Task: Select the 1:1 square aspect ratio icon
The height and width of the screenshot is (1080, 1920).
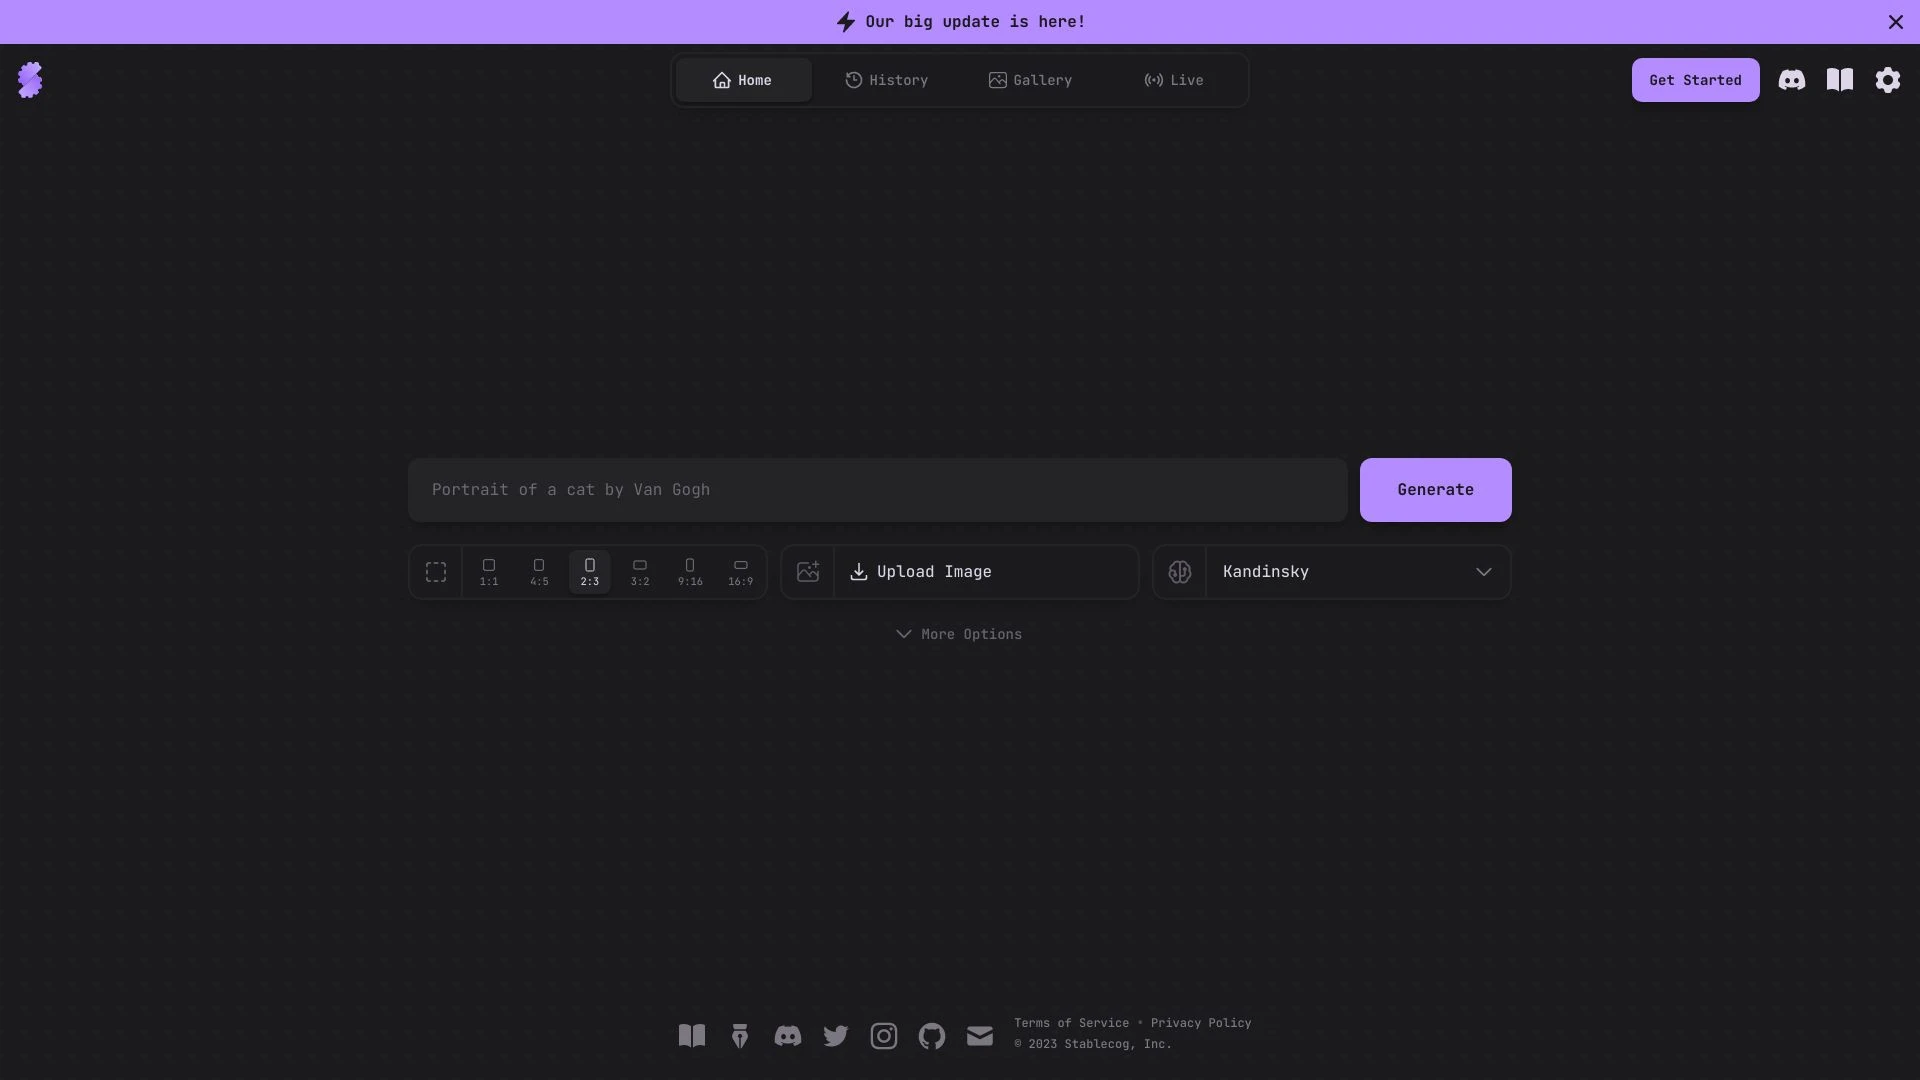Action: (x=488, y=572)
